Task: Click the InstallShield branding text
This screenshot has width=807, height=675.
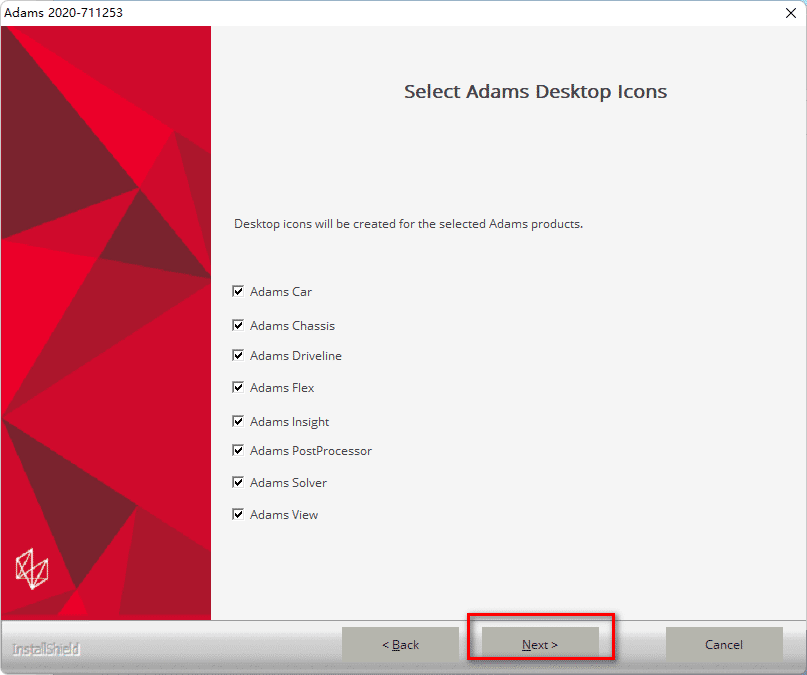Action: coord(45,649)
